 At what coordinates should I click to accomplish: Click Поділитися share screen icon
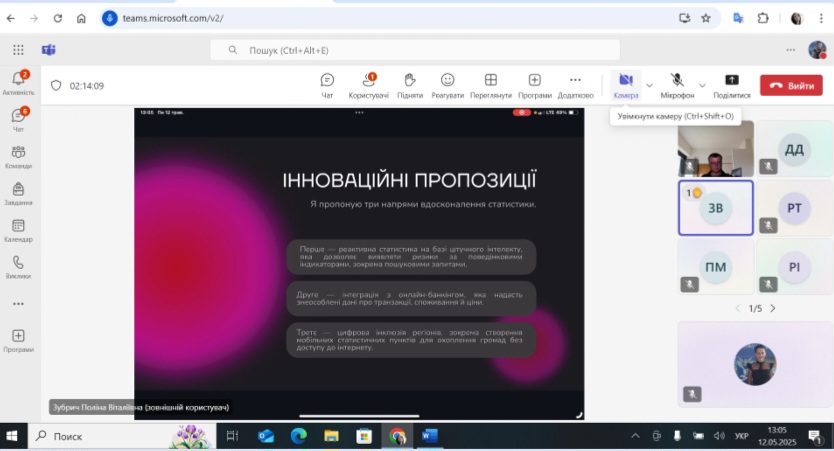click(731, 84)
